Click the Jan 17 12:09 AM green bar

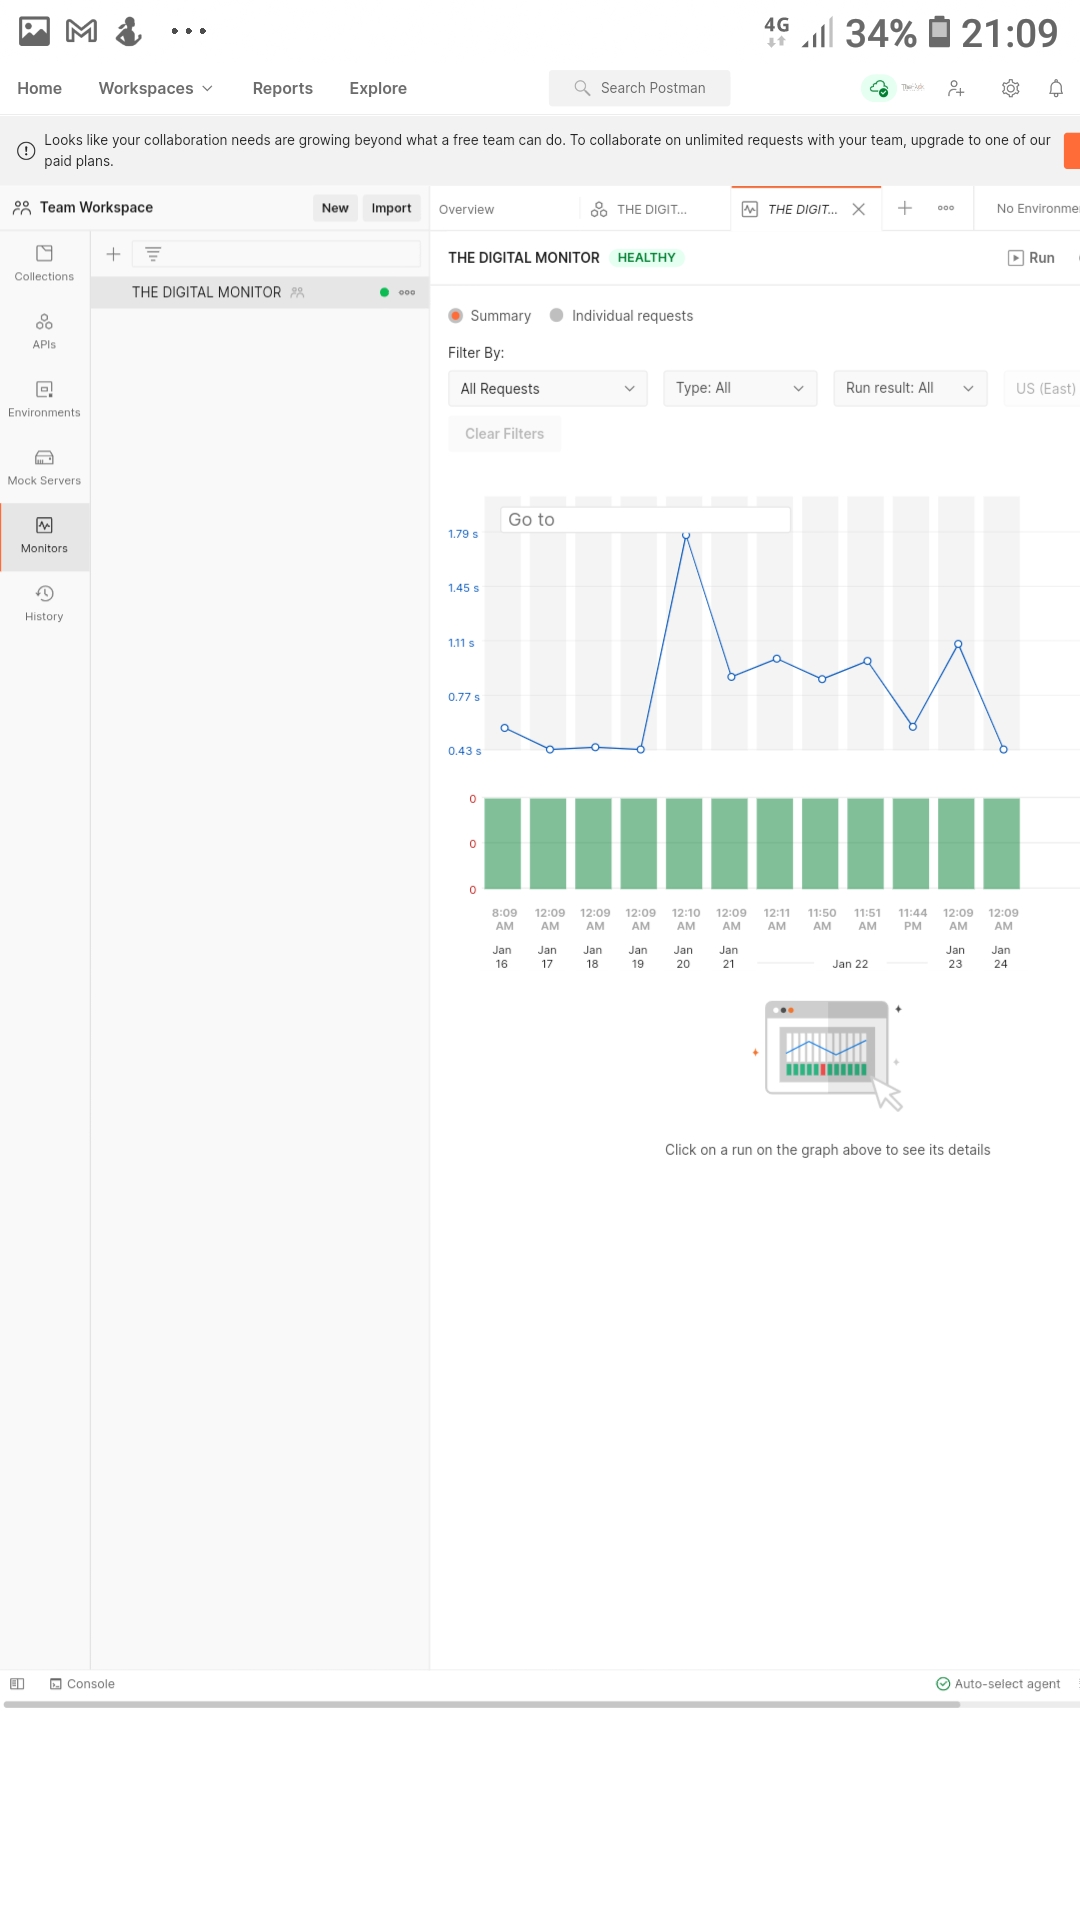548,843
